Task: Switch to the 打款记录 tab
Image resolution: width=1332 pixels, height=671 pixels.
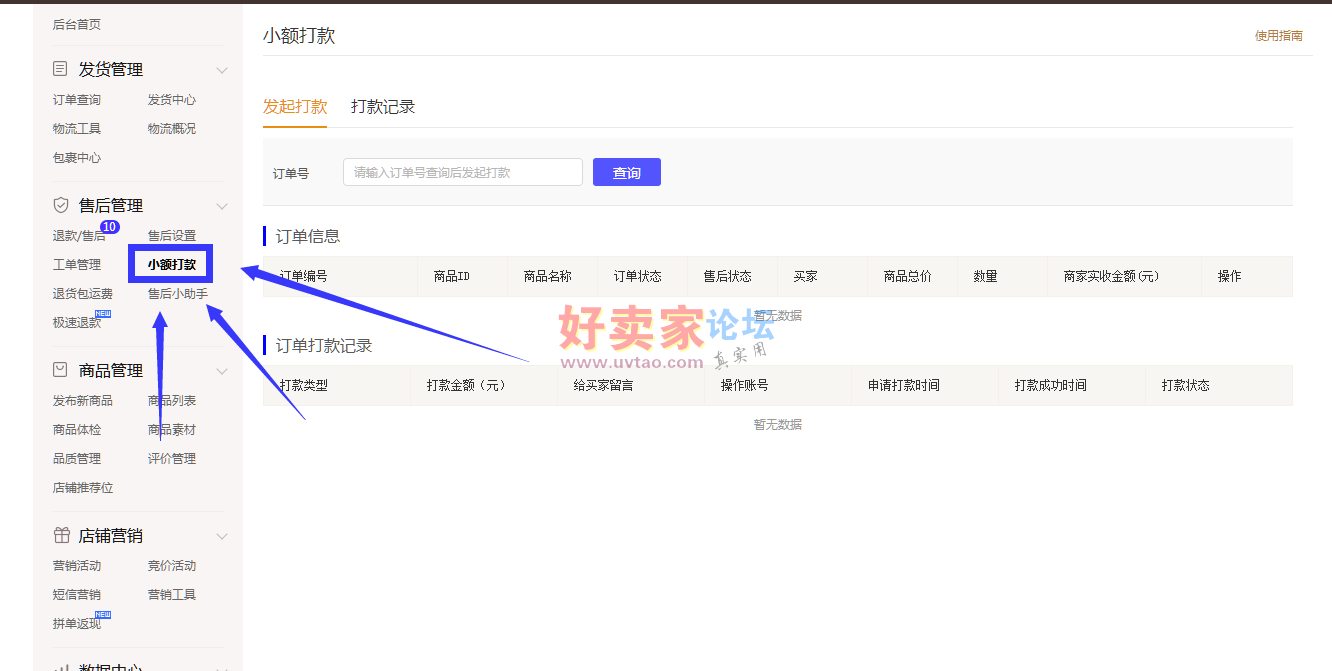Action: (x=382, y=107)
